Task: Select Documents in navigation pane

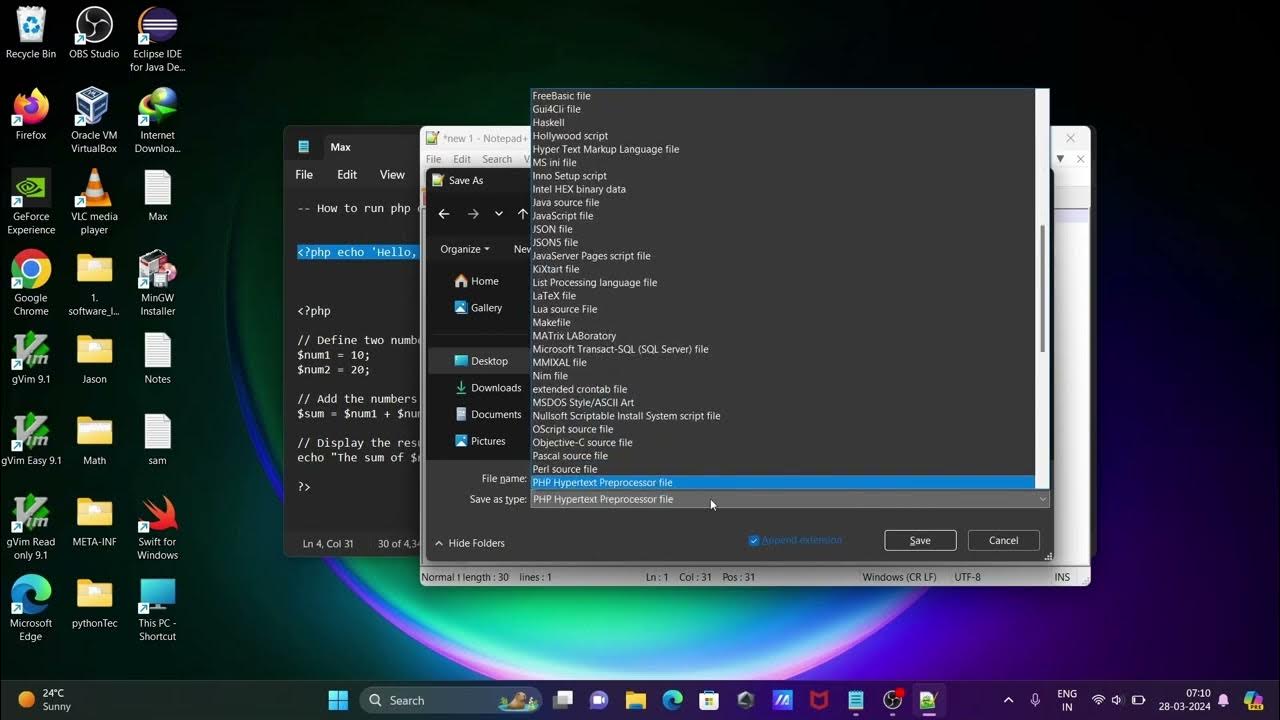Action: point(488,414)
